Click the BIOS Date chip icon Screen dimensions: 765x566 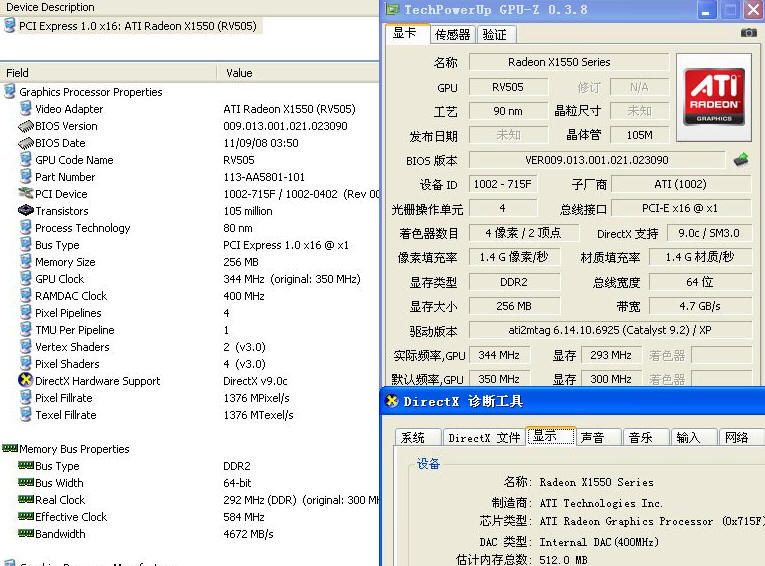(25, 143)
